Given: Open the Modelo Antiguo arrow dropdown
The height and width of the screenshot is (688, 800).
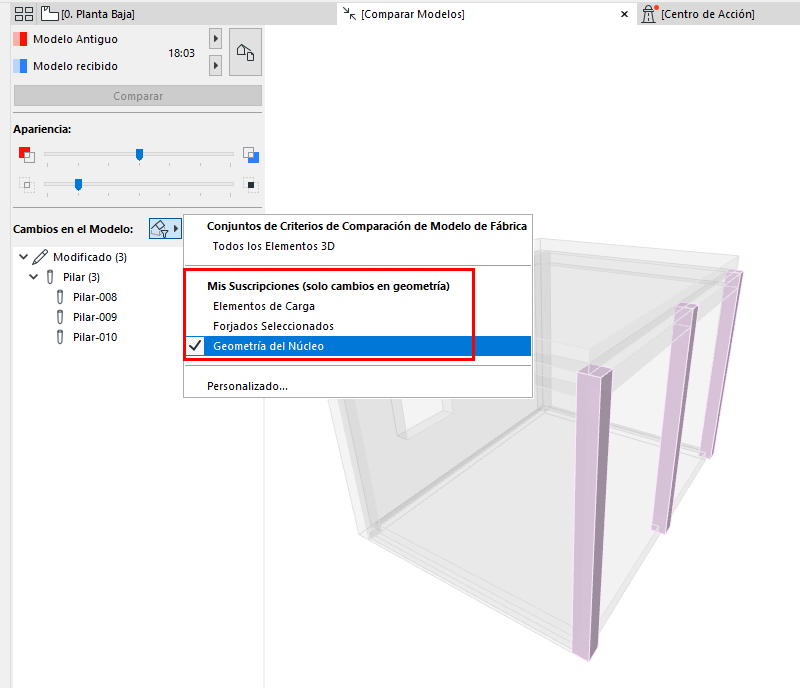Looking at the screenshot, I should tap(215, 39).
